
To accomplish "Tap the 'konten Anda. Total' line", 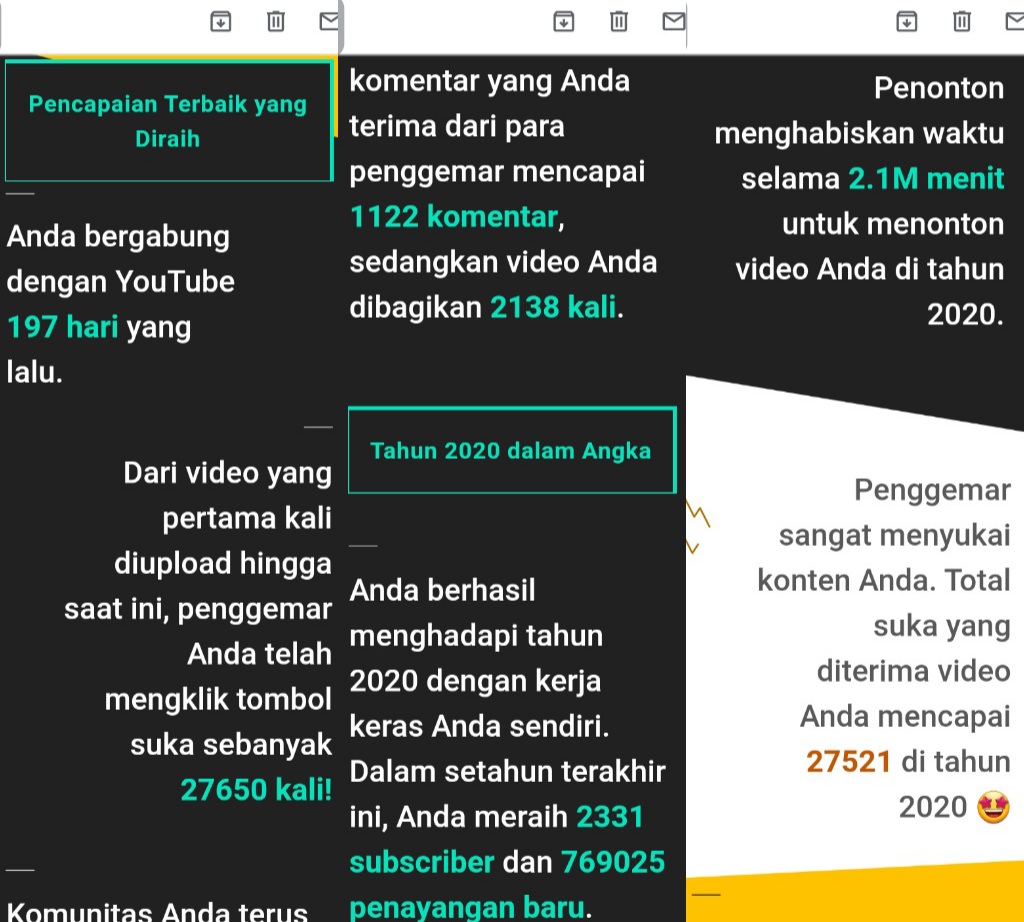I will (884, 580).
